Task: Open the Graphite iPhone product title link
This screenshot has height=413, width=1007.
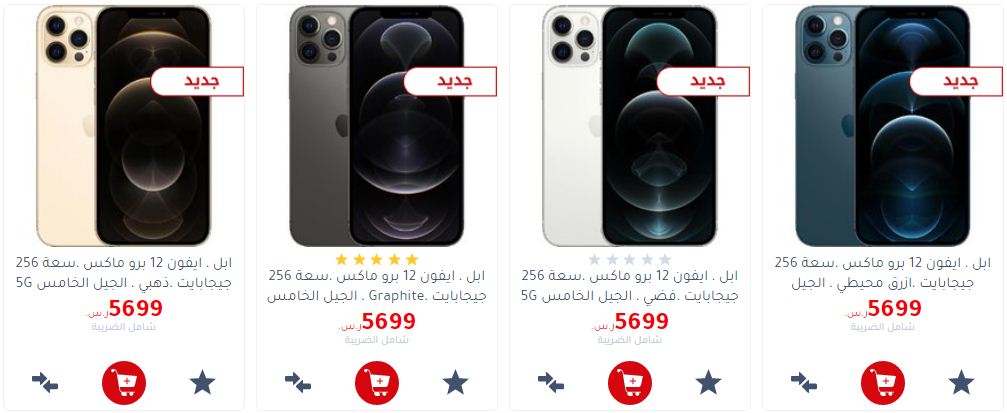Action: [x=377, y=286]
